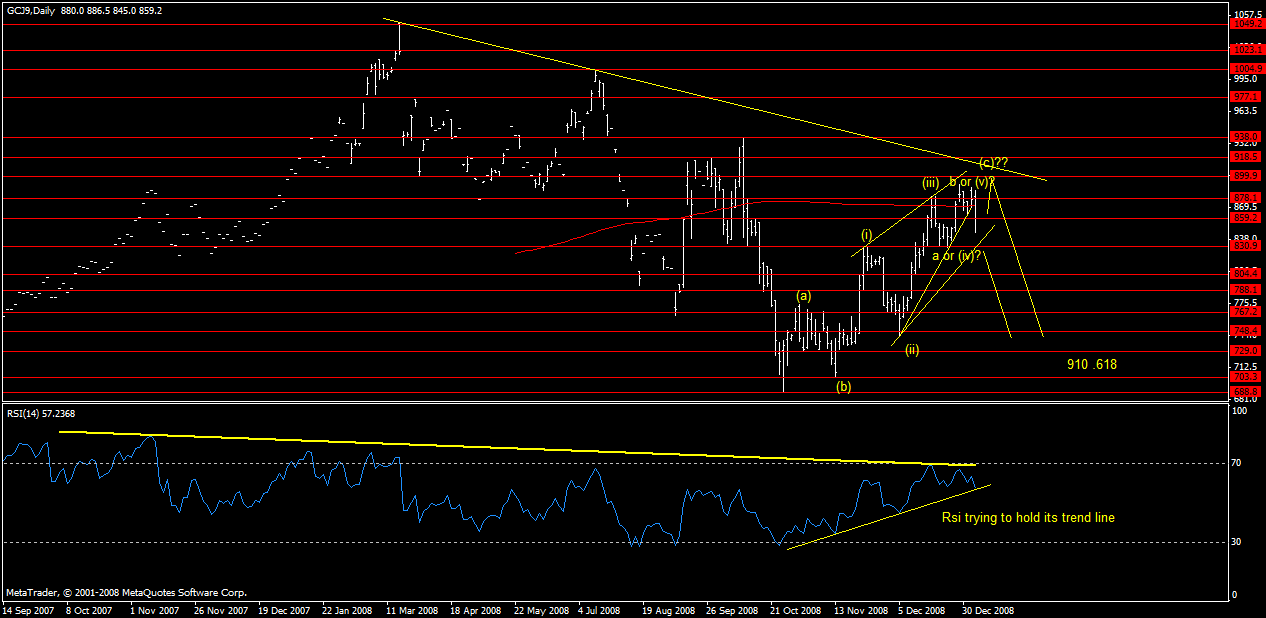Click the 1049.2 red price level label
1266x618 pixels.
coord(1245,24)
